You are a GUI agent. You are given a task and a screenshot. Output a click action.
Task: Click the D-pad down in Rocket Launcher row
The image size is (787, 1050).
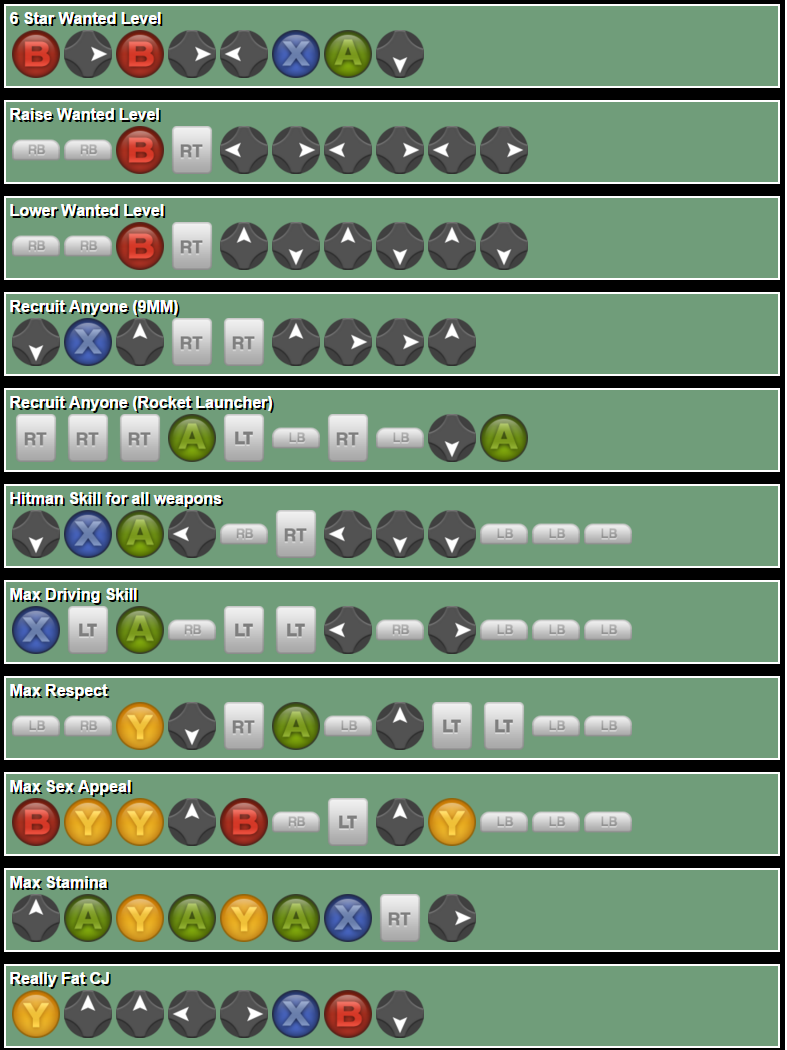pos(452,438)
